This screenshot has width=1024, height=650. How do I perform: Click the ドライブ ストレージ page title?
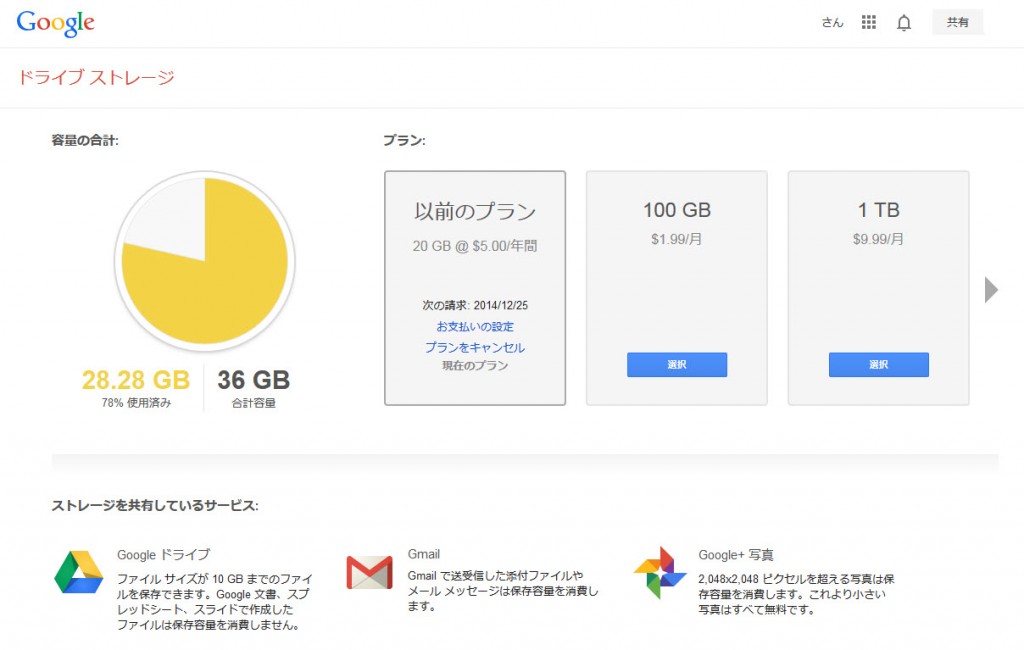pyautogui.click(x=96, y=77)
